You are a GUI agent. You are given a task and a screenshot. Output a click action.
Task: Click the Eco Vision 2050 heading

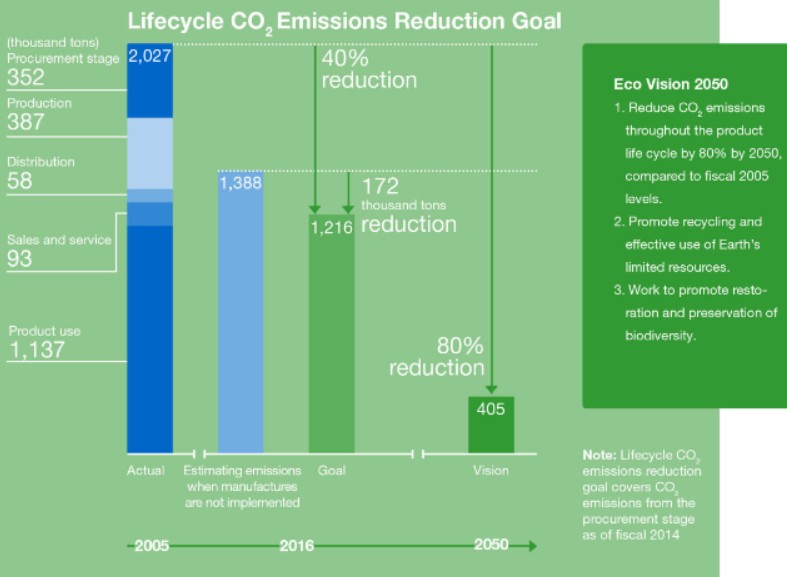pyautogui.click(x=661, y=84)
